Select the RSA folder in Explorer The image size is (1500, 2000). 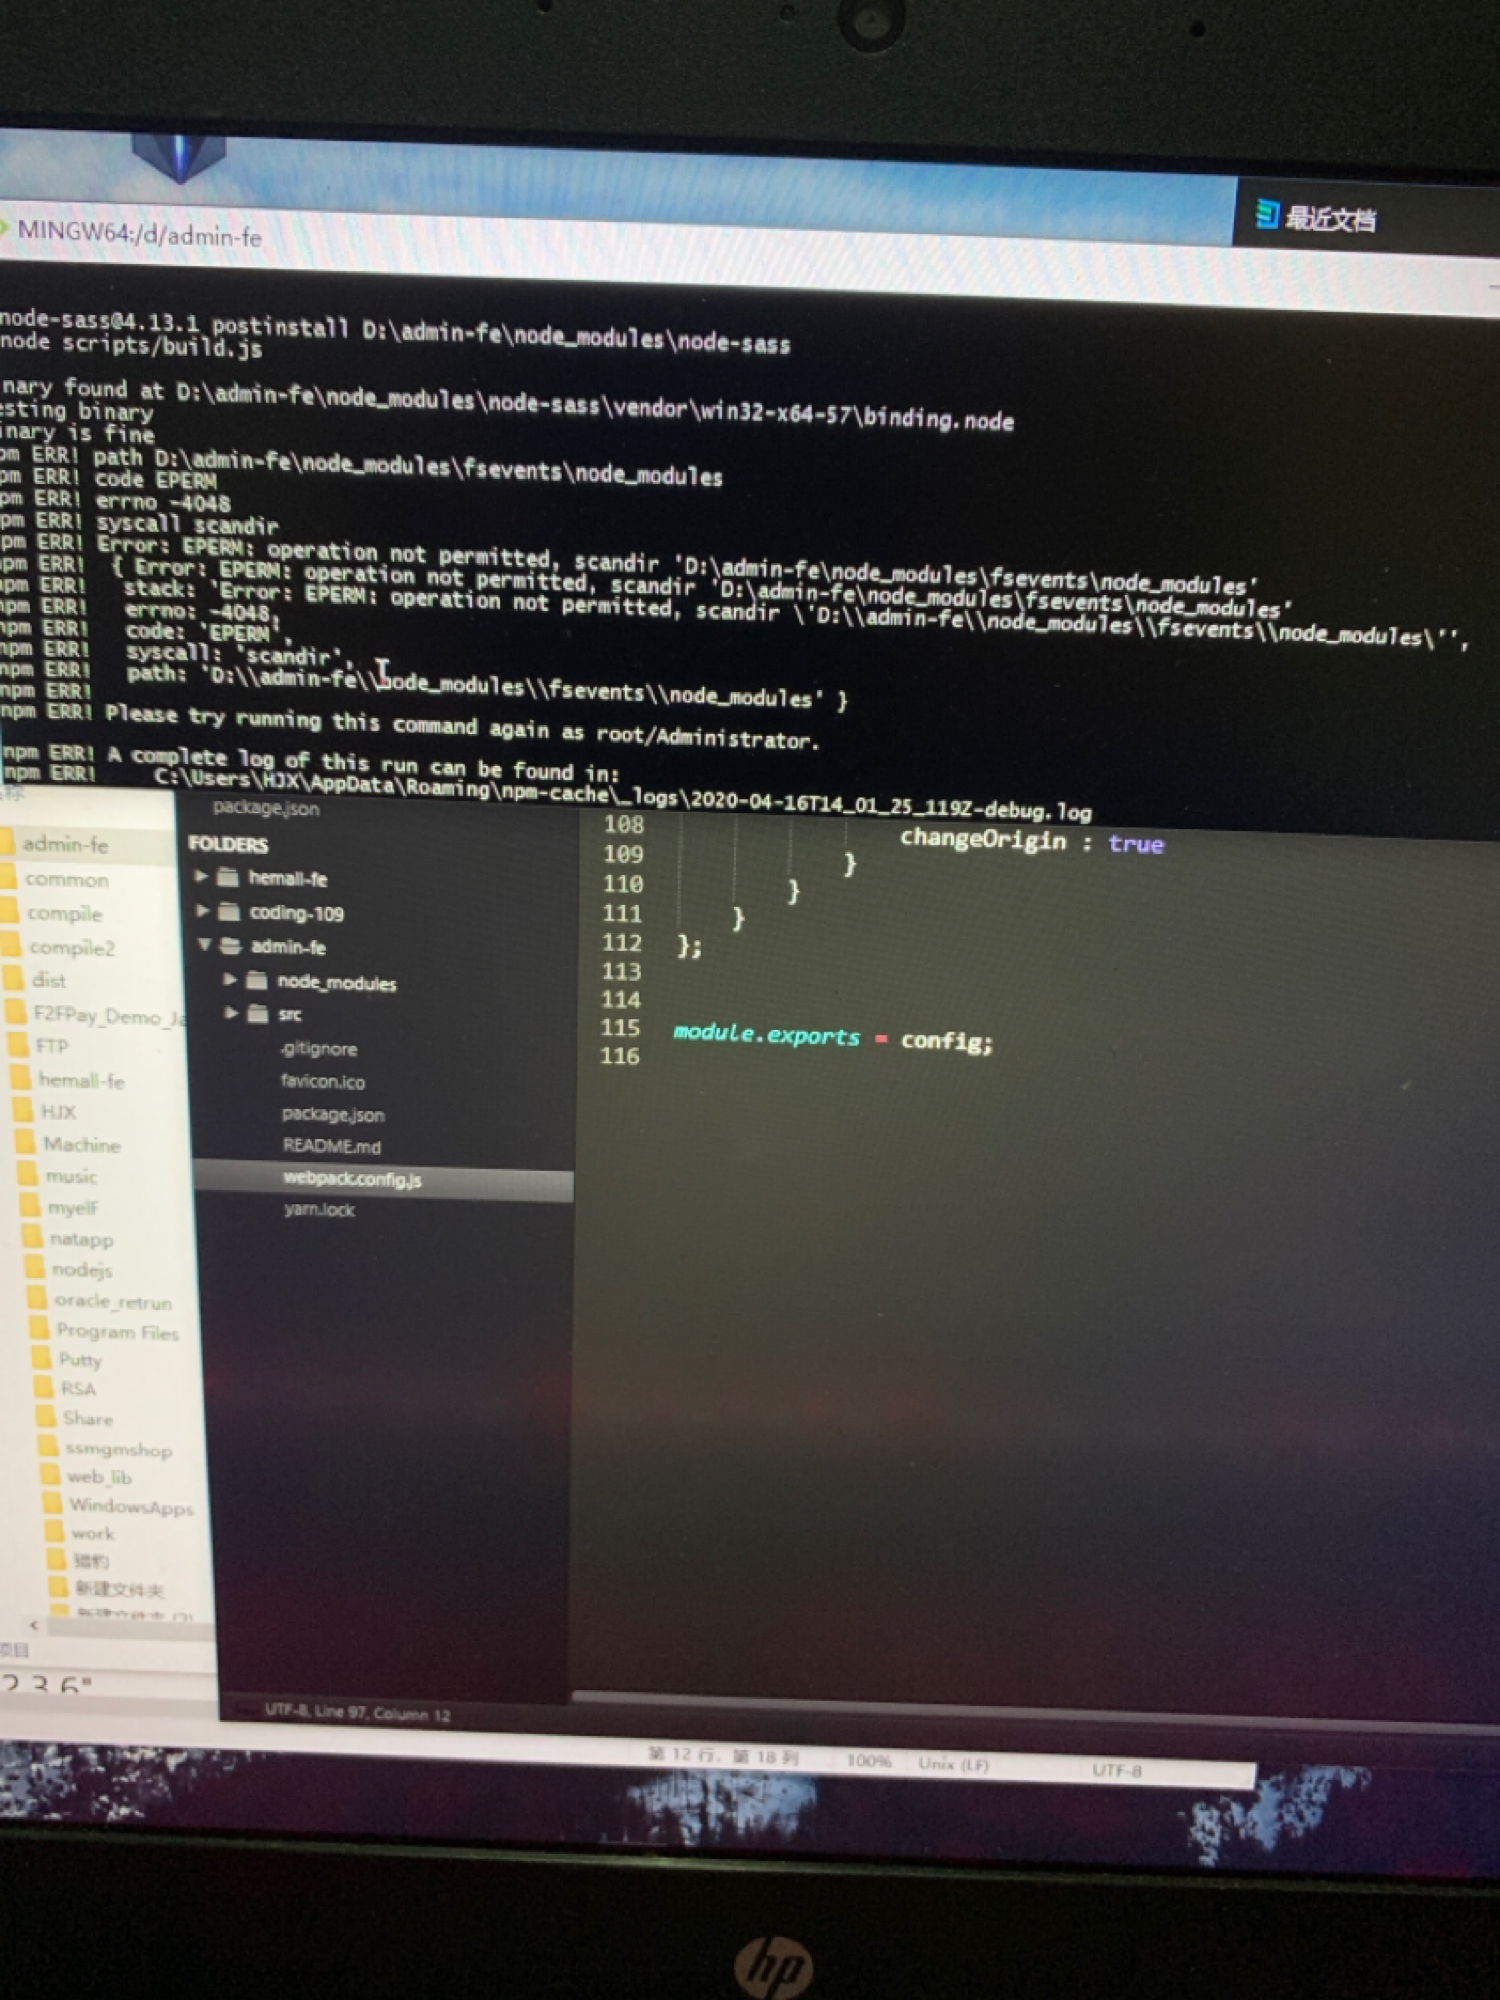click(78, 1388)
